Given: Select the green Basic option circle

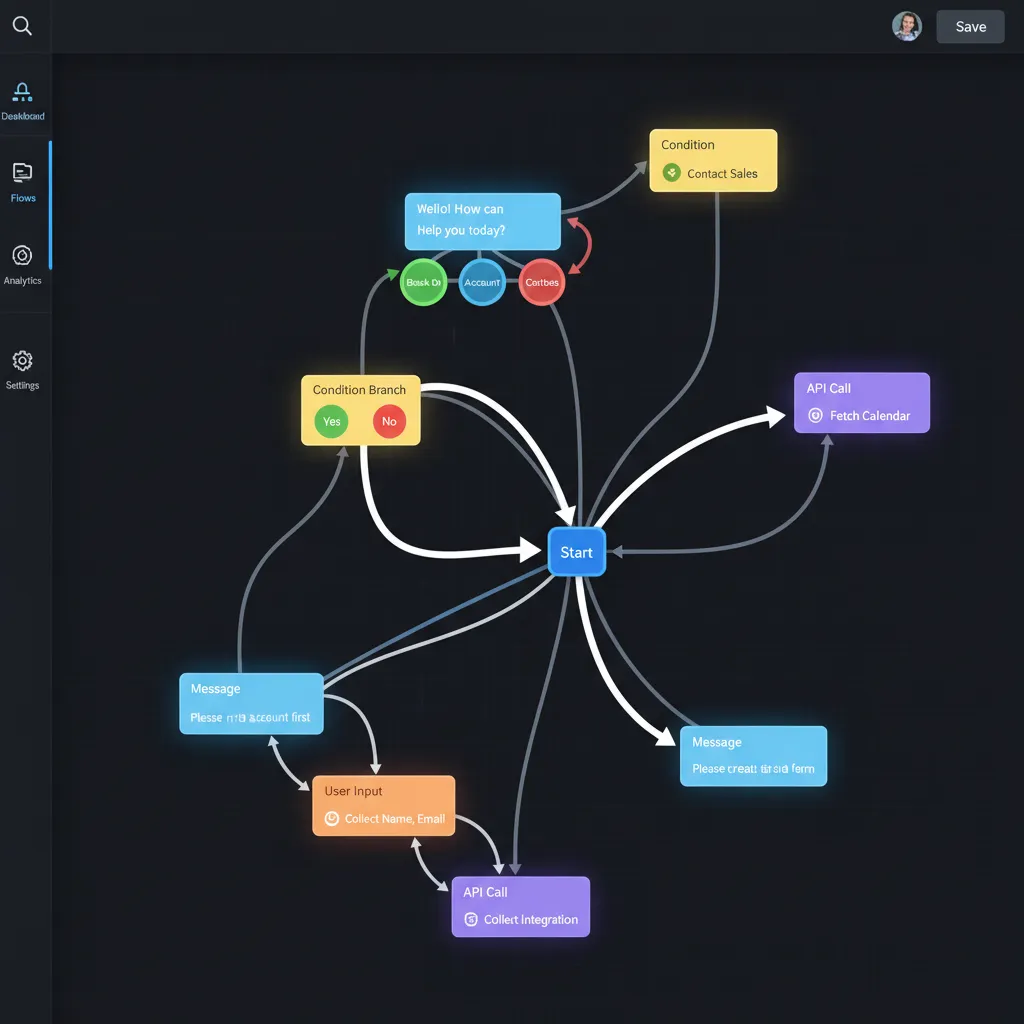Looking at the screenshot, I should [423, 282].
